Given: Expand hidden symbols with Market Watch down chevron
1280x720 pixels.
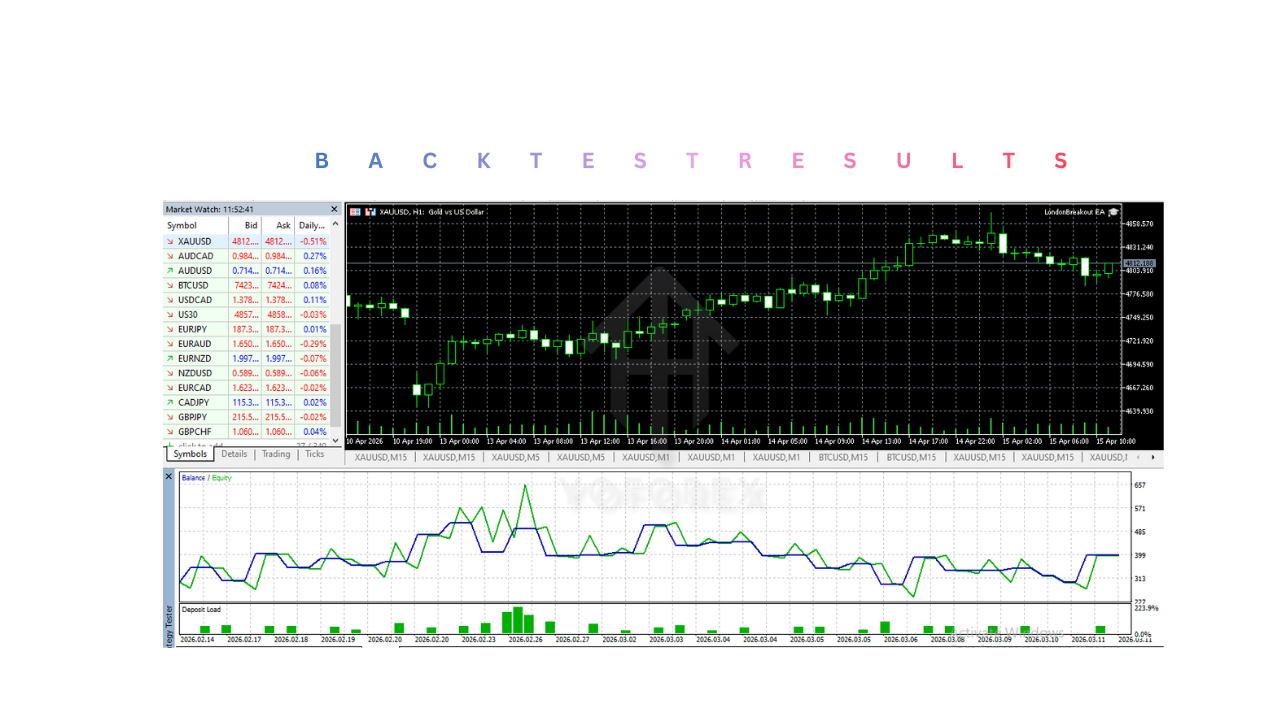Looking at the screenshot, I should click(335, 441).
